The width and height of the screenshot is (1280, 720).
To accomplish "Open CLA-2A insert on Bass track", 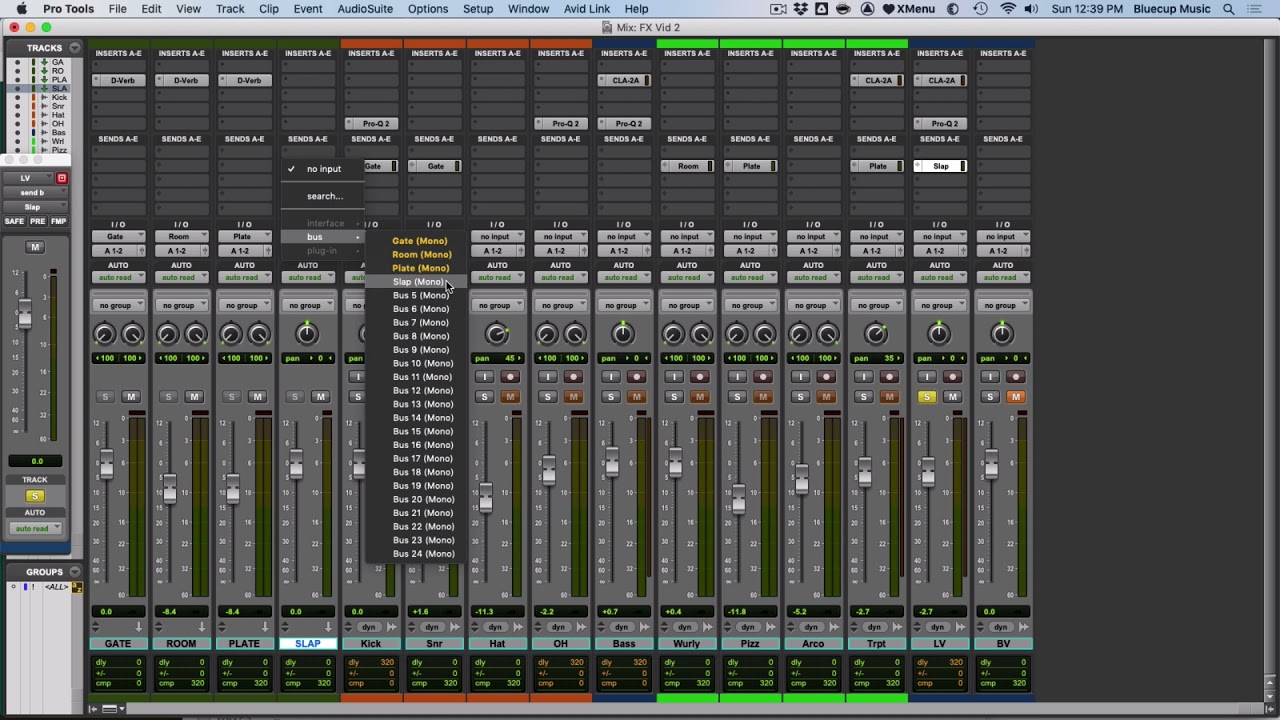I will tap(624, 80).
